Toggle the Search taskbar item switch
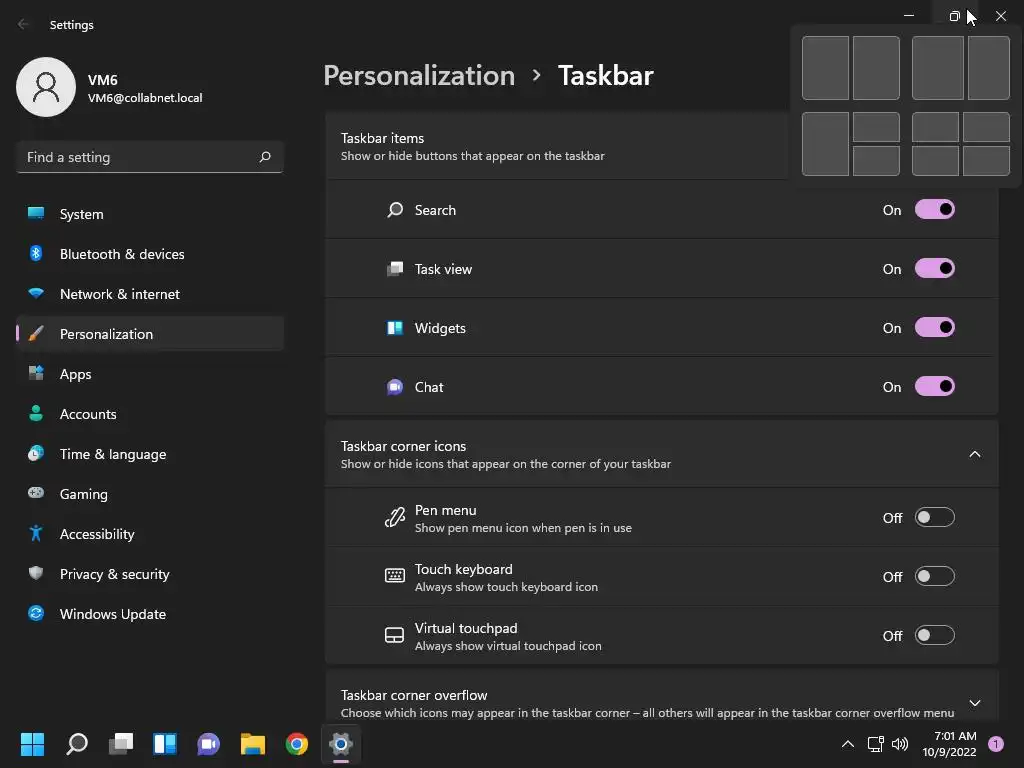 pyautogui.click(x=935, y=210)
